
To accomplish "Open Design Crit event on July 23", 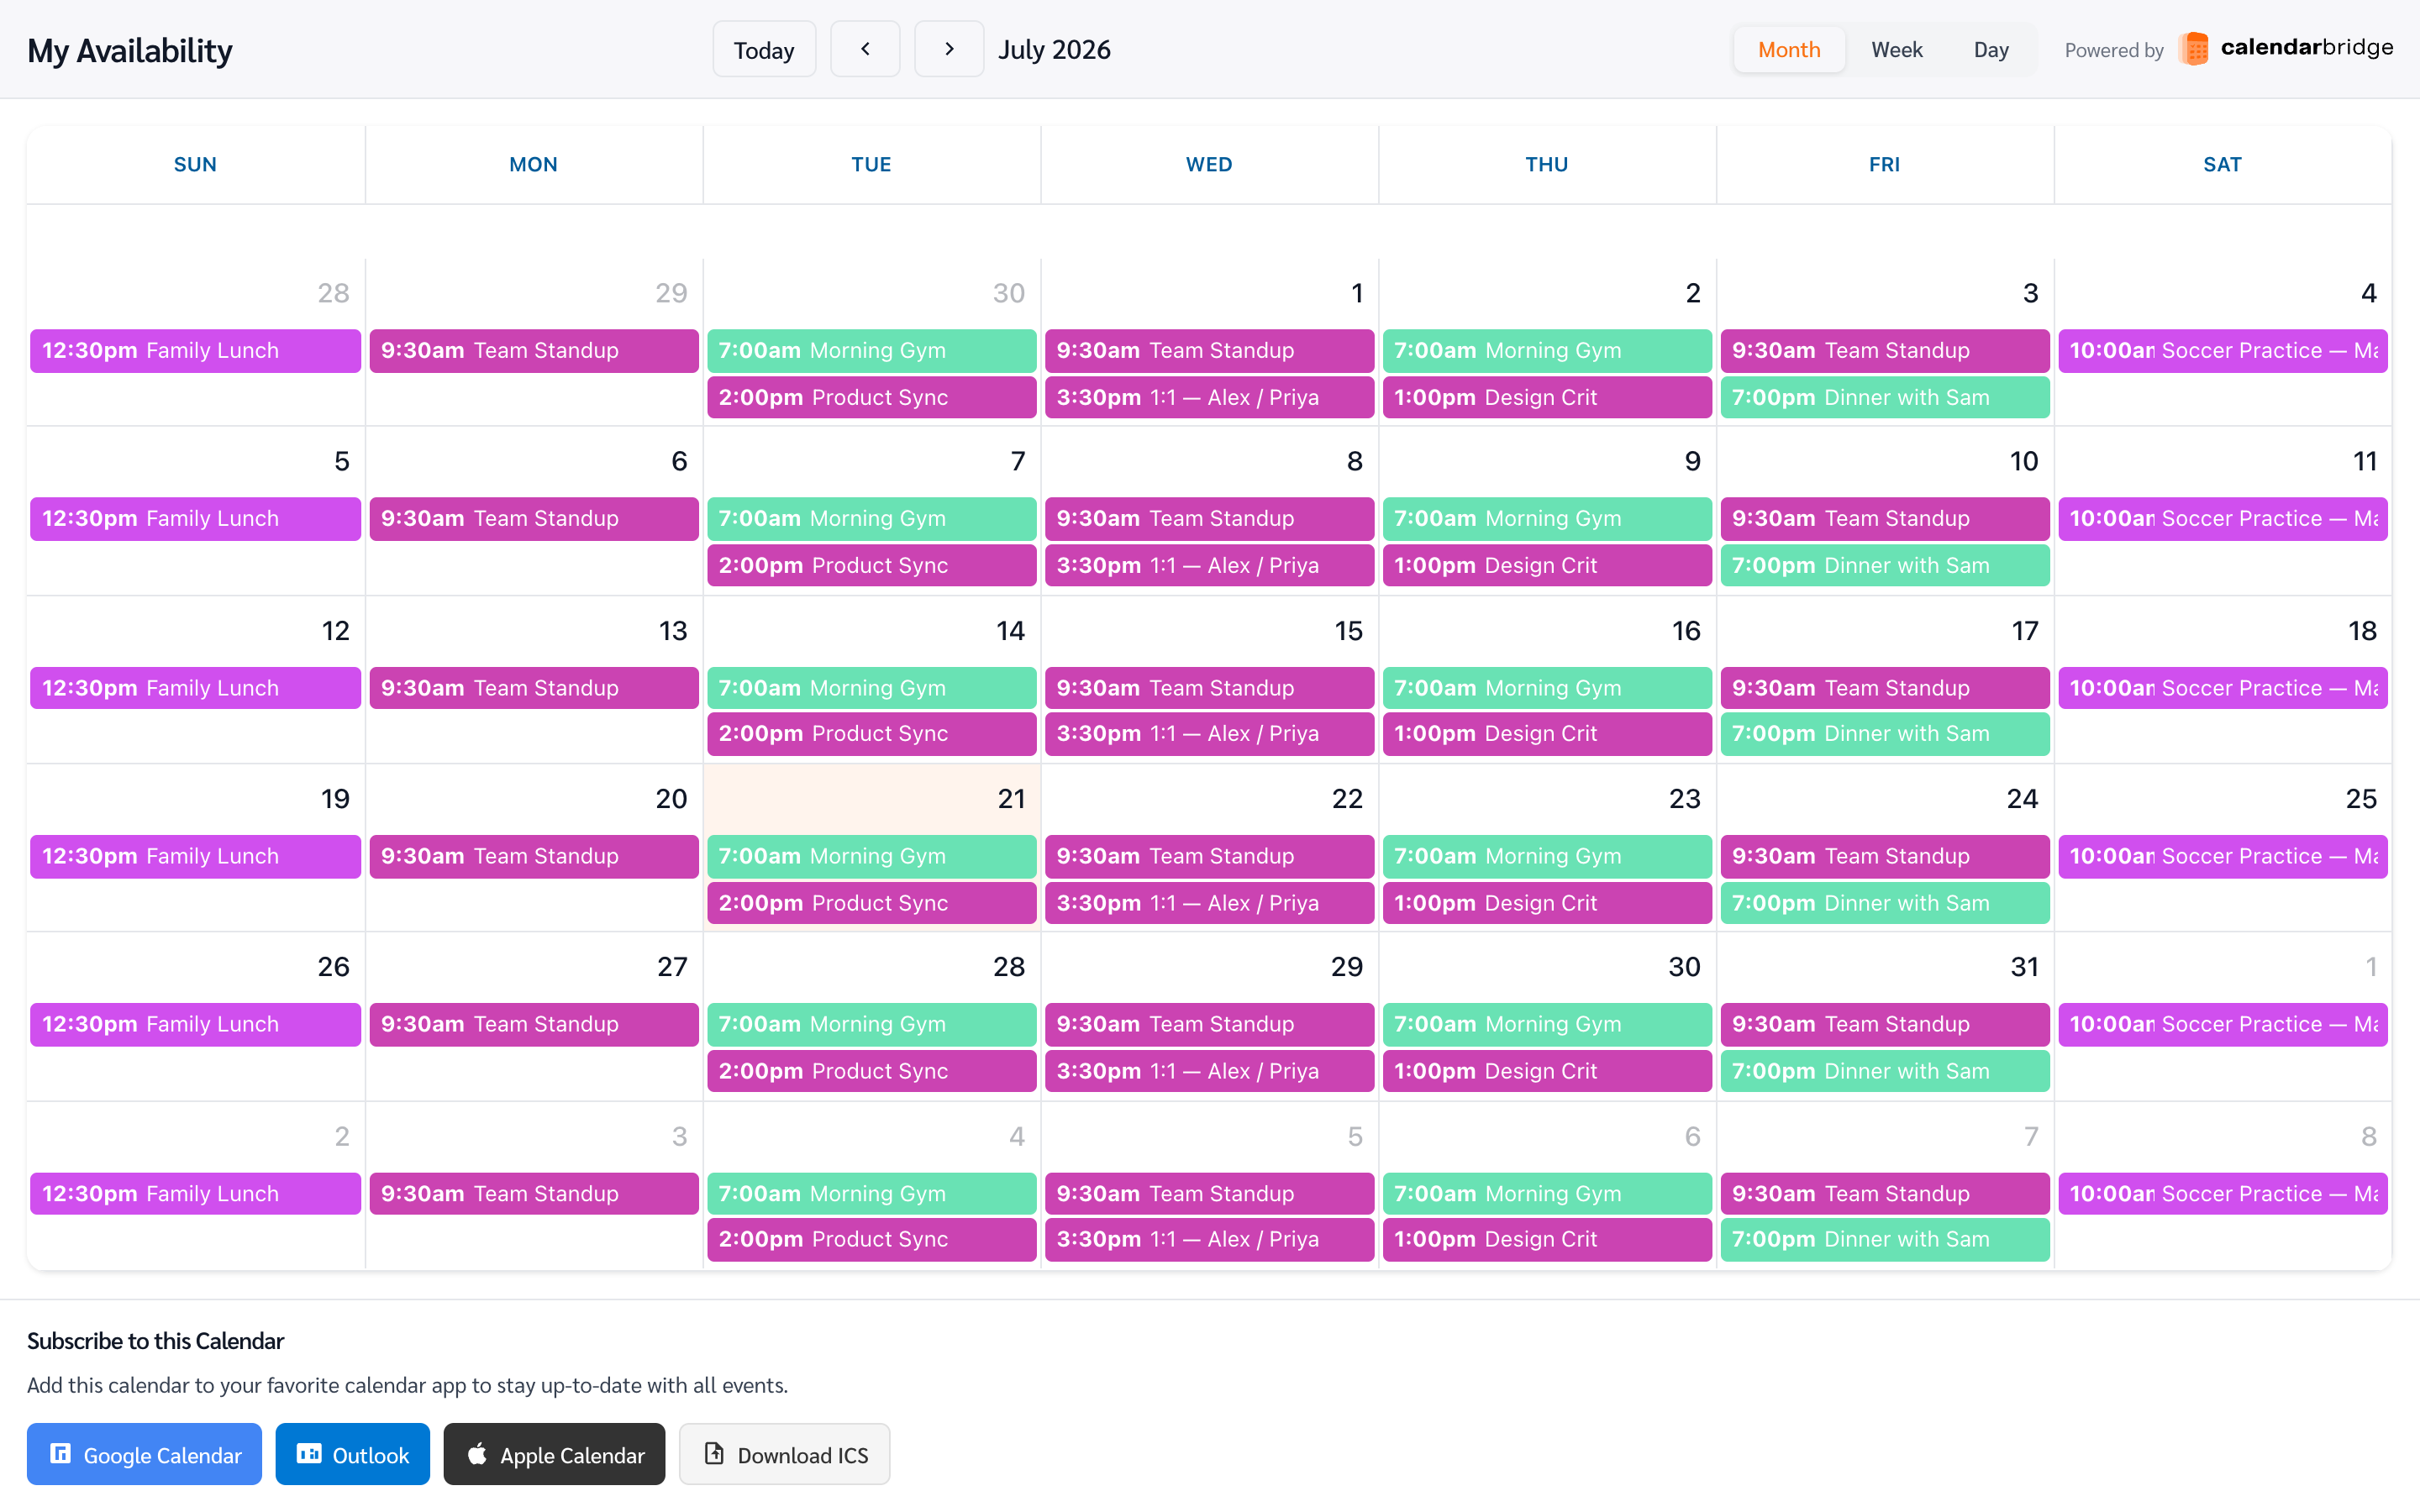I will [1547, 904].
